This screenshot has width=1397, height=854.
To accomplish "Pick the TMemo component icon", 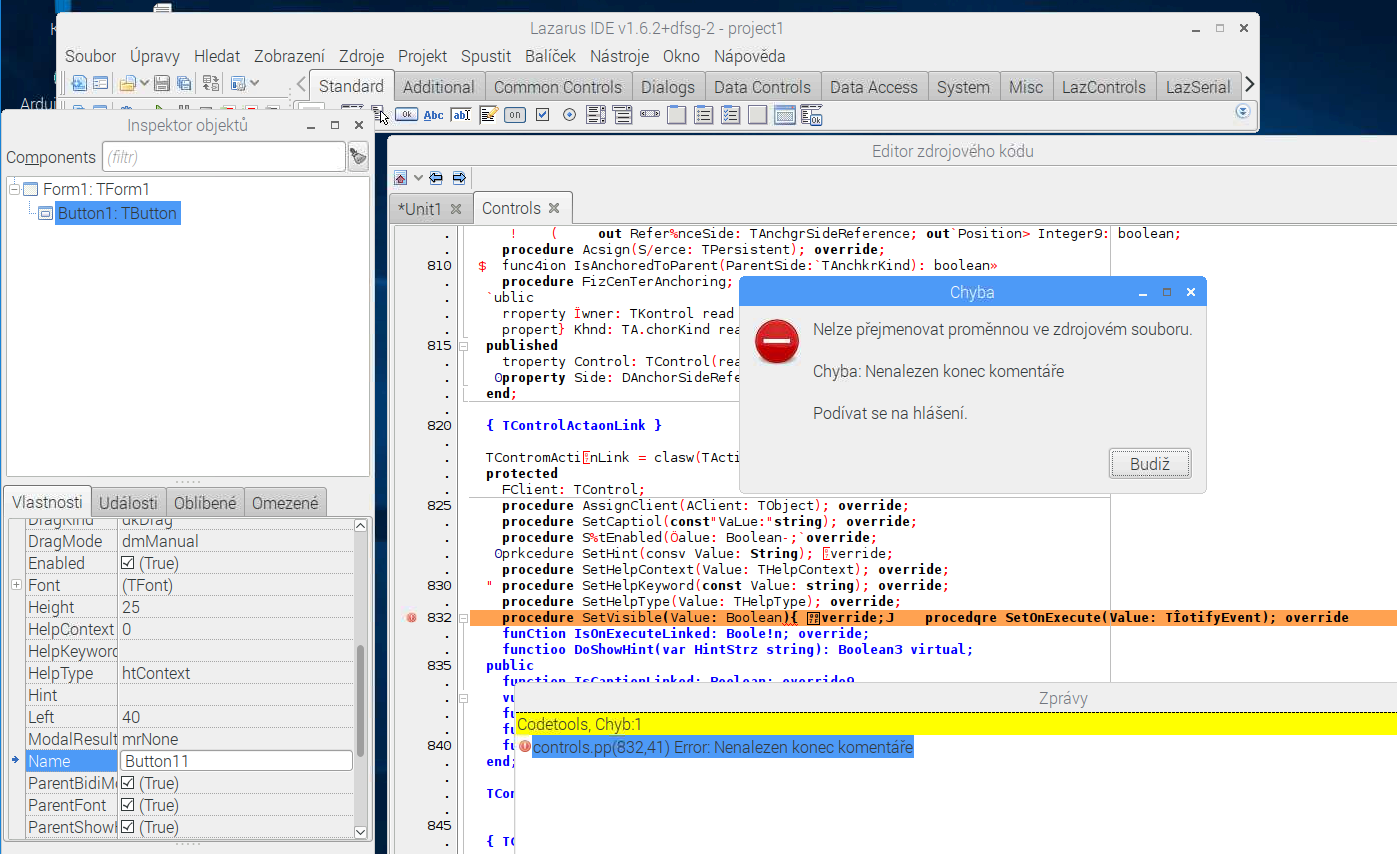I will coord(488,115).
